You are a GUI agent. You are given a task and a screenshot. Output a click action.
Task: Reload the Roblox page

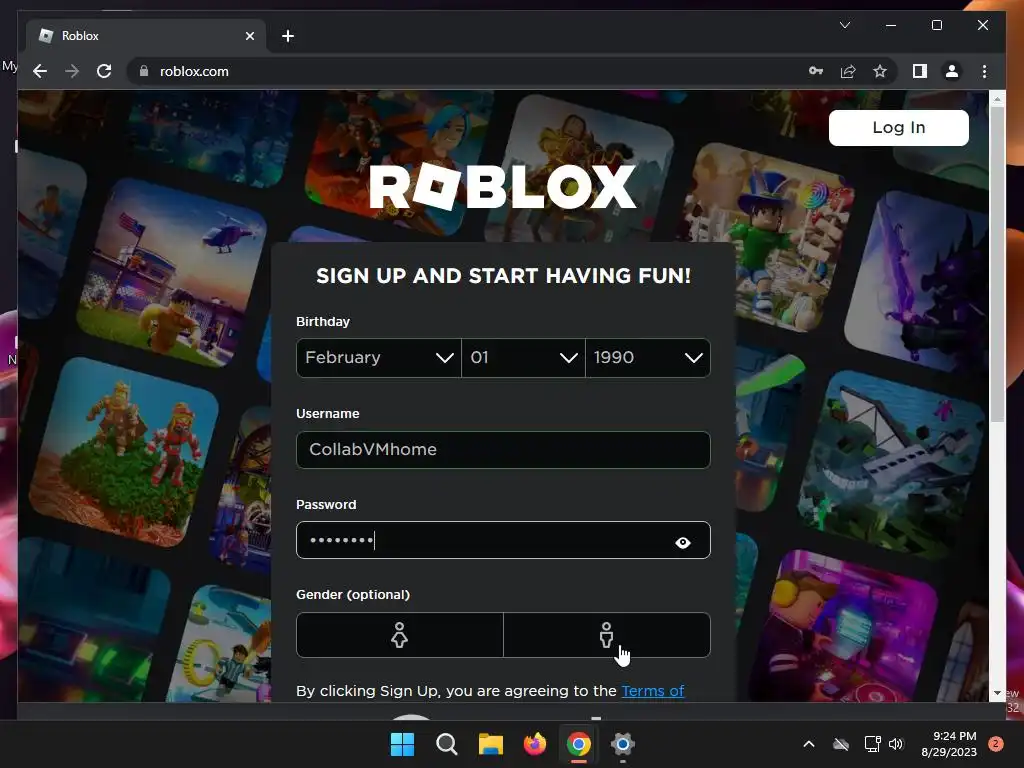104,71
